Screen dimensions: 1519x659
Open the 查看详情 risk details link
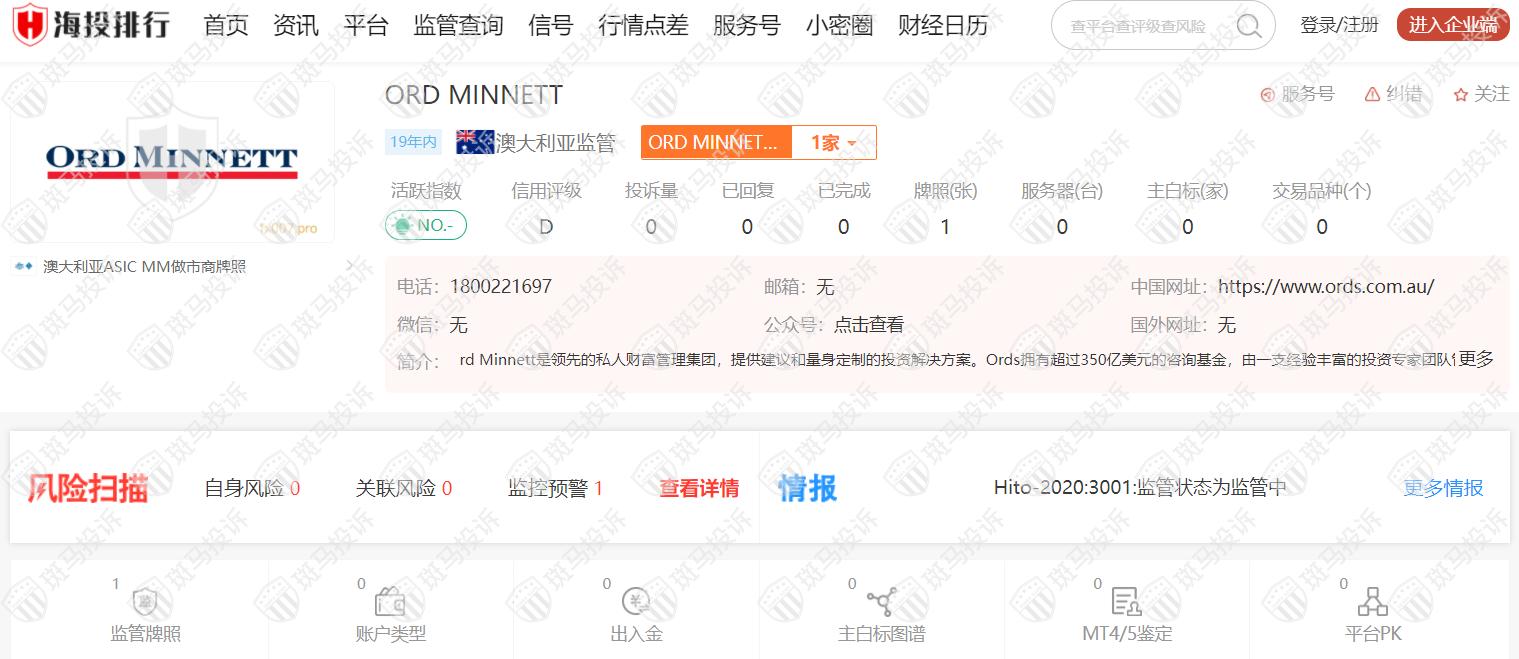[x=698, y=488]
